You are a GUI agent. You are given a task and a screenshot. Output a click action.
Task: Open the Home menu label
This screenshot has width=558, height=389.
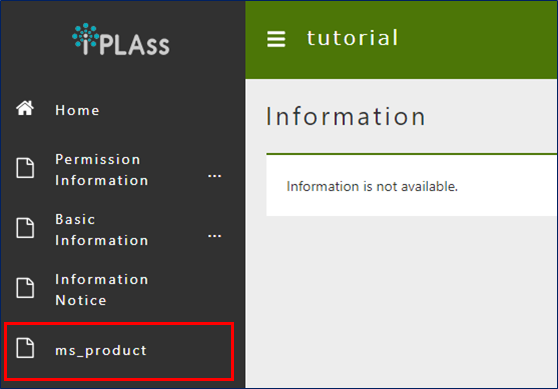coord(77,110)
